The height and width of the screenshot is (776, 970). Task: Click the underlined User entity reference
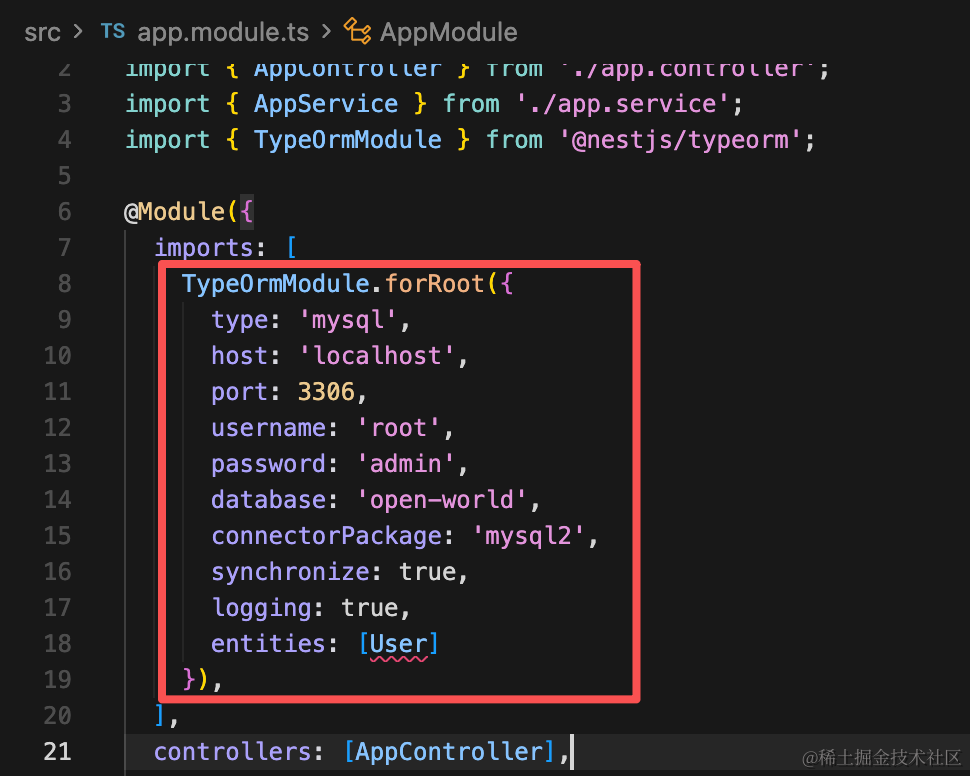coord(398,644)
